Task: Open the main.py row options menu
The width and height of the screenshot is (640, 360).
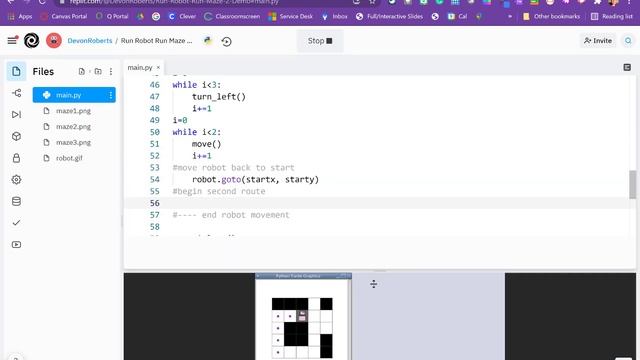Action: coord(111,95)
